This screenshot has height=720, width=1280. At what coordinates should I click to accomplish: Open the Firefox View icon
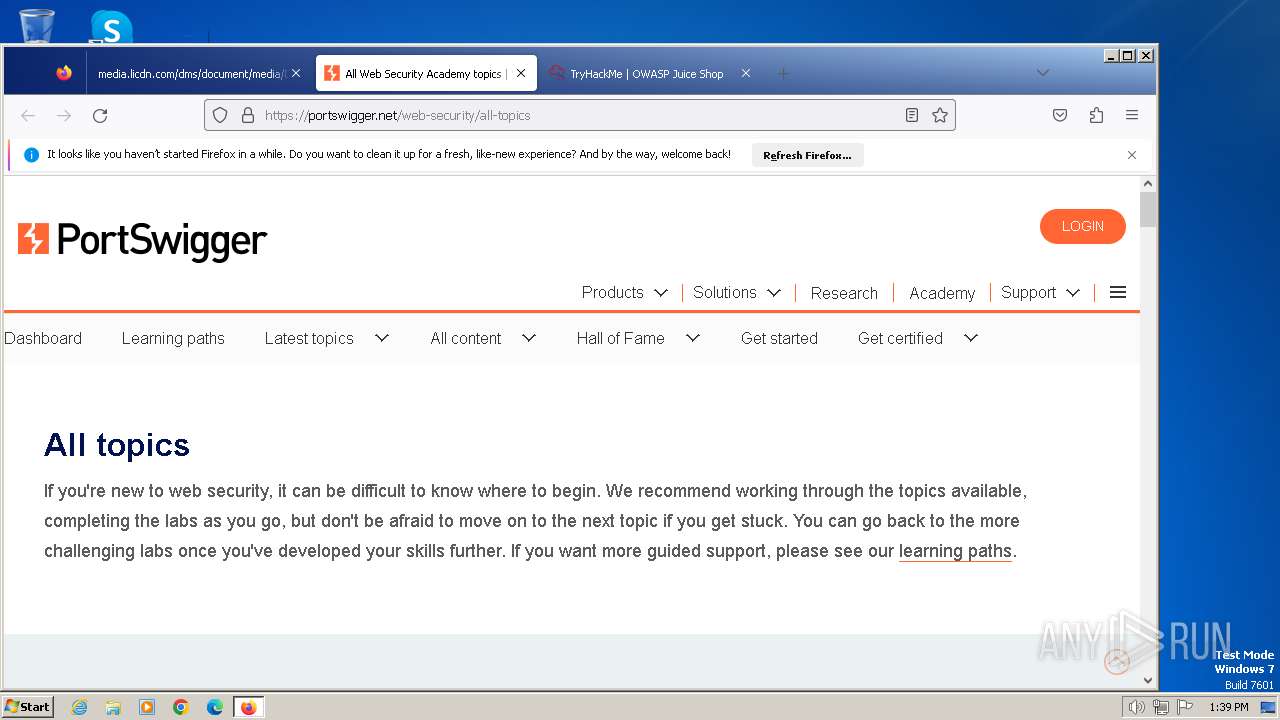(64, 73)
